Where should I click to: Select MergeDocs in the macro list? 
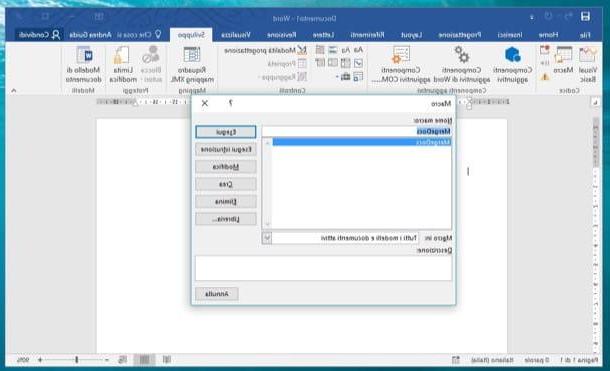click(362, 142)
